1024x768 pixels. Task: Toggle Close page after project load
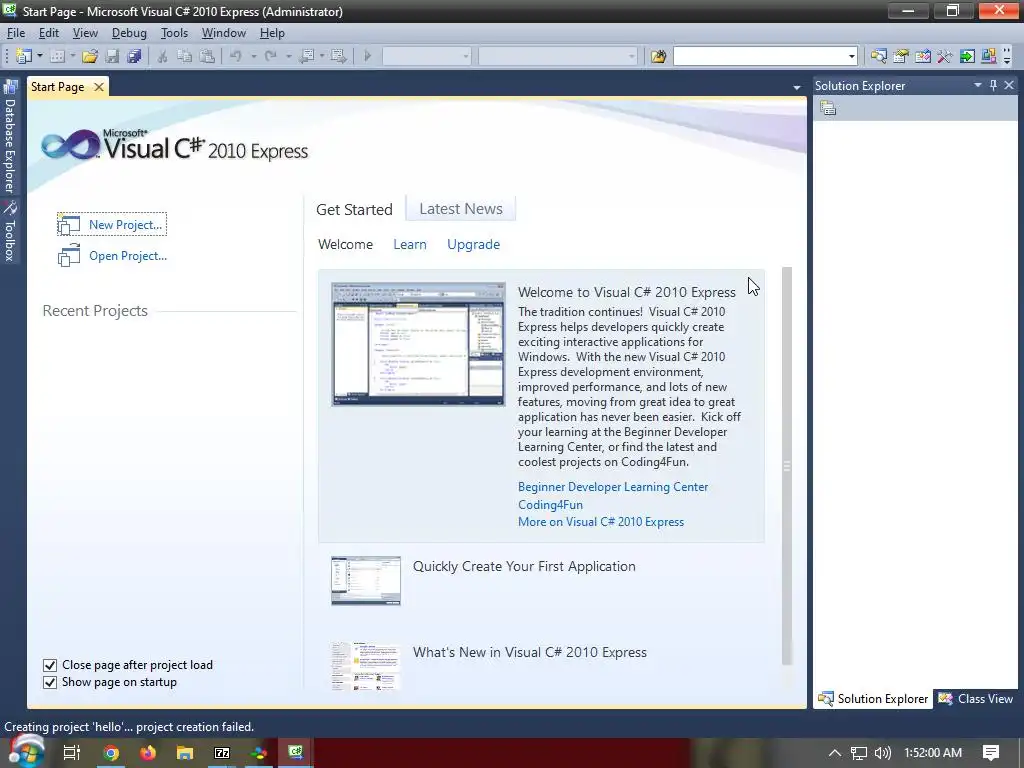click(50, 665)
